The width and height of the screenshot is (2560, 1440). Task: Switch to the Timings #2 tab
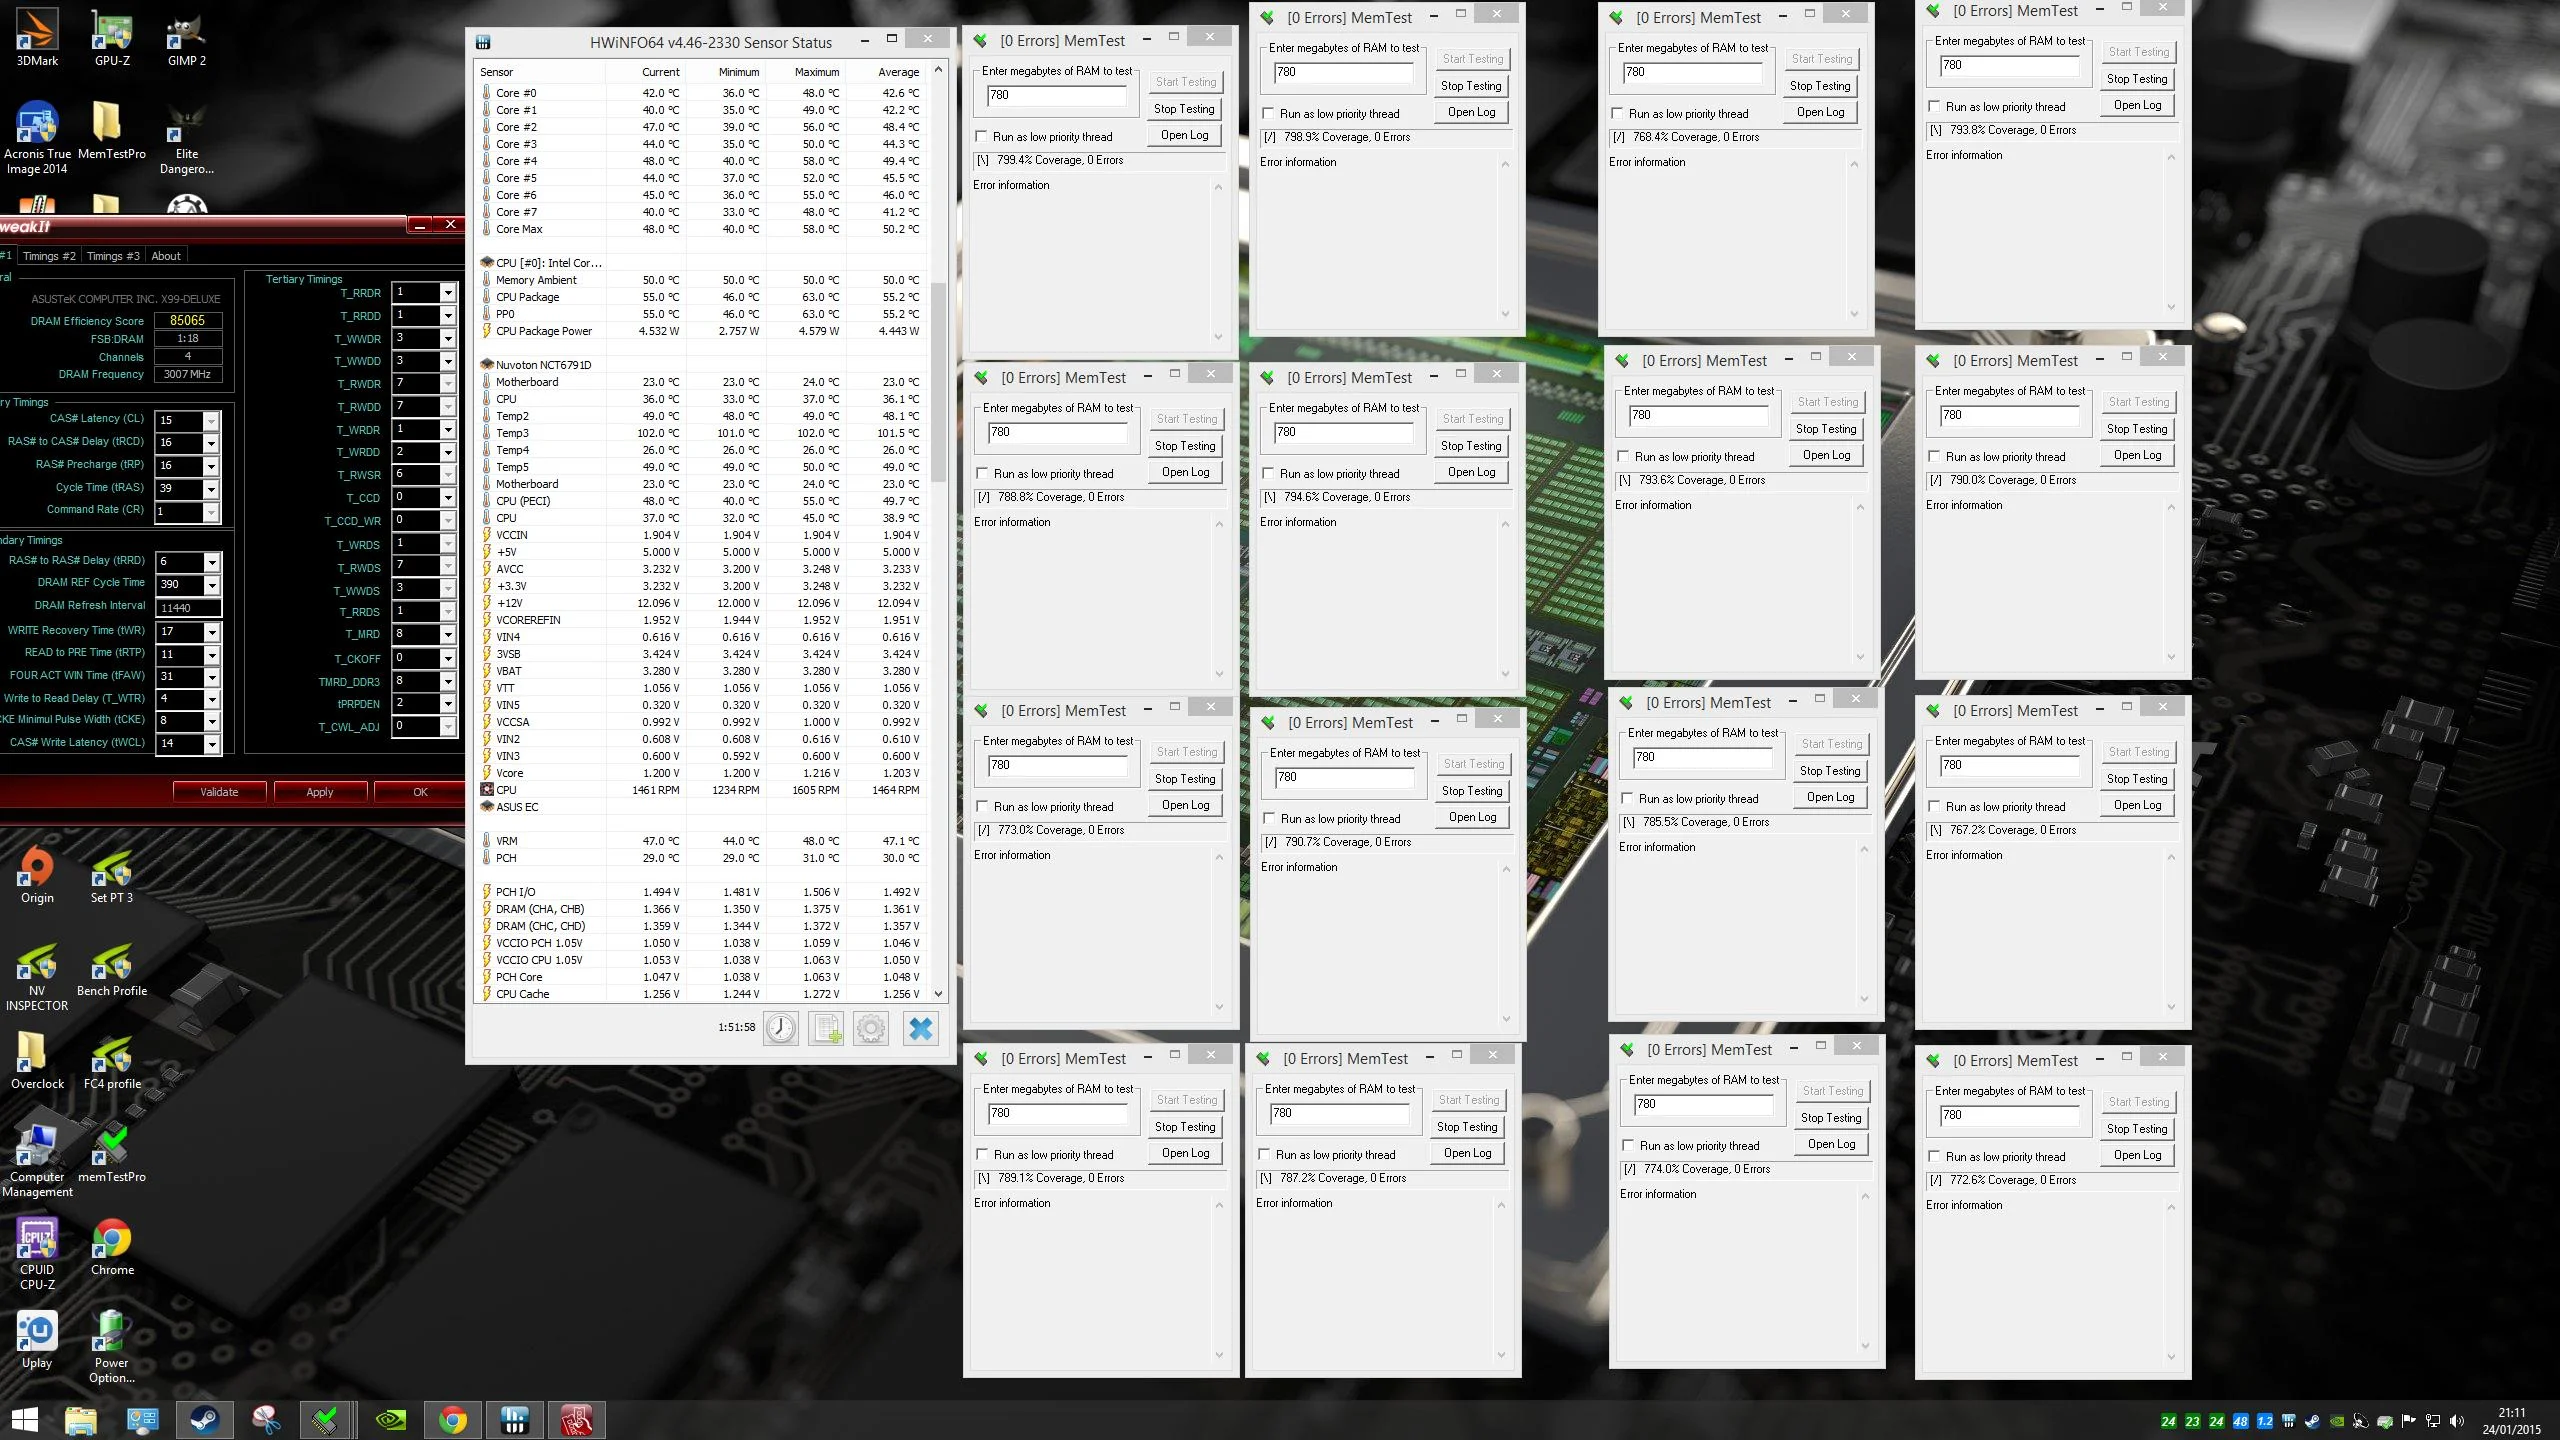pos(49,256)
